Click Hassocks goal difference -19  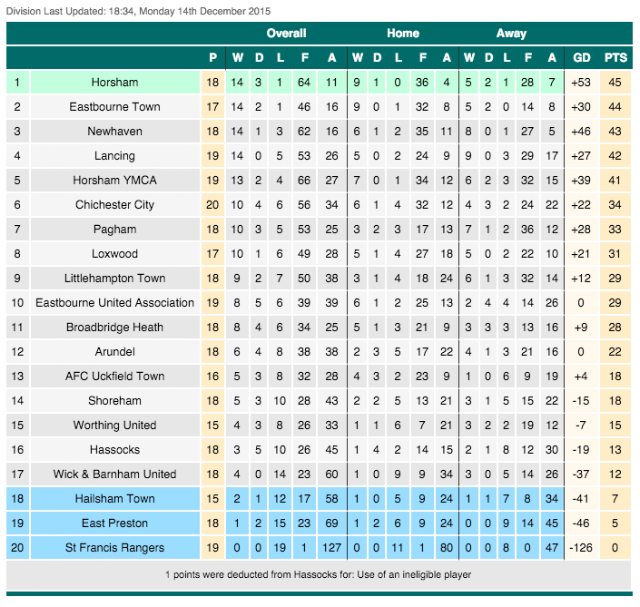pyautogui.click(x=581, y=449)
